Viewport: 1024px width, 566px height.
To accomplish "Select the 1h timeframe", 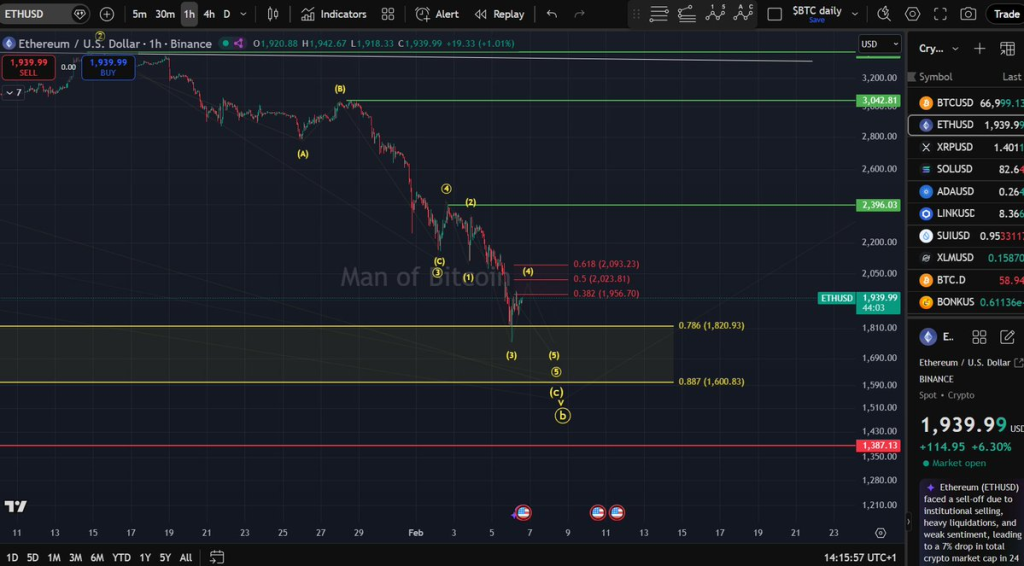I will (189, 14).
